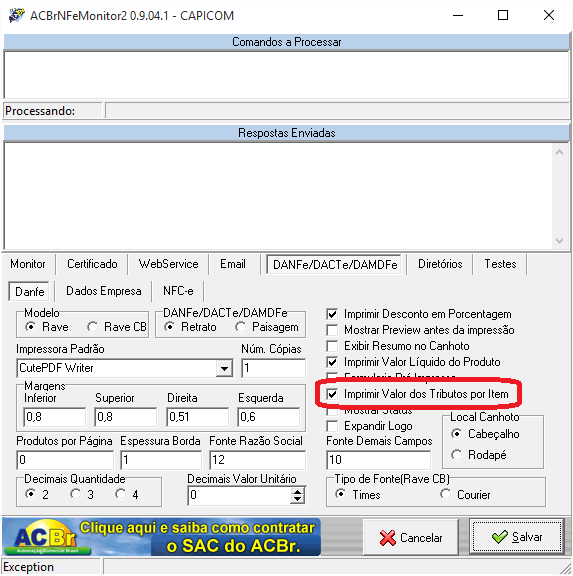The height and width of the screenshot is (576, 573).
Task: Click the down arrow of Respostas Enviadas scrollbar
Action: (x=559, y=241)
